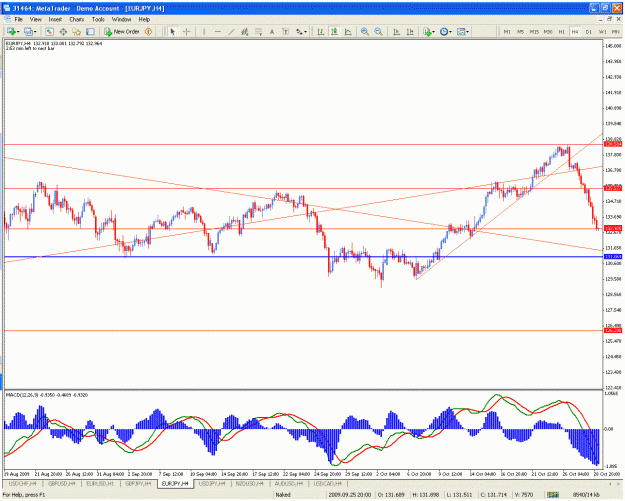Switch chart to Bar Chart mode
Image resolution: width=625 pixels, height=501 pixels.
click(x=320, y=31)
